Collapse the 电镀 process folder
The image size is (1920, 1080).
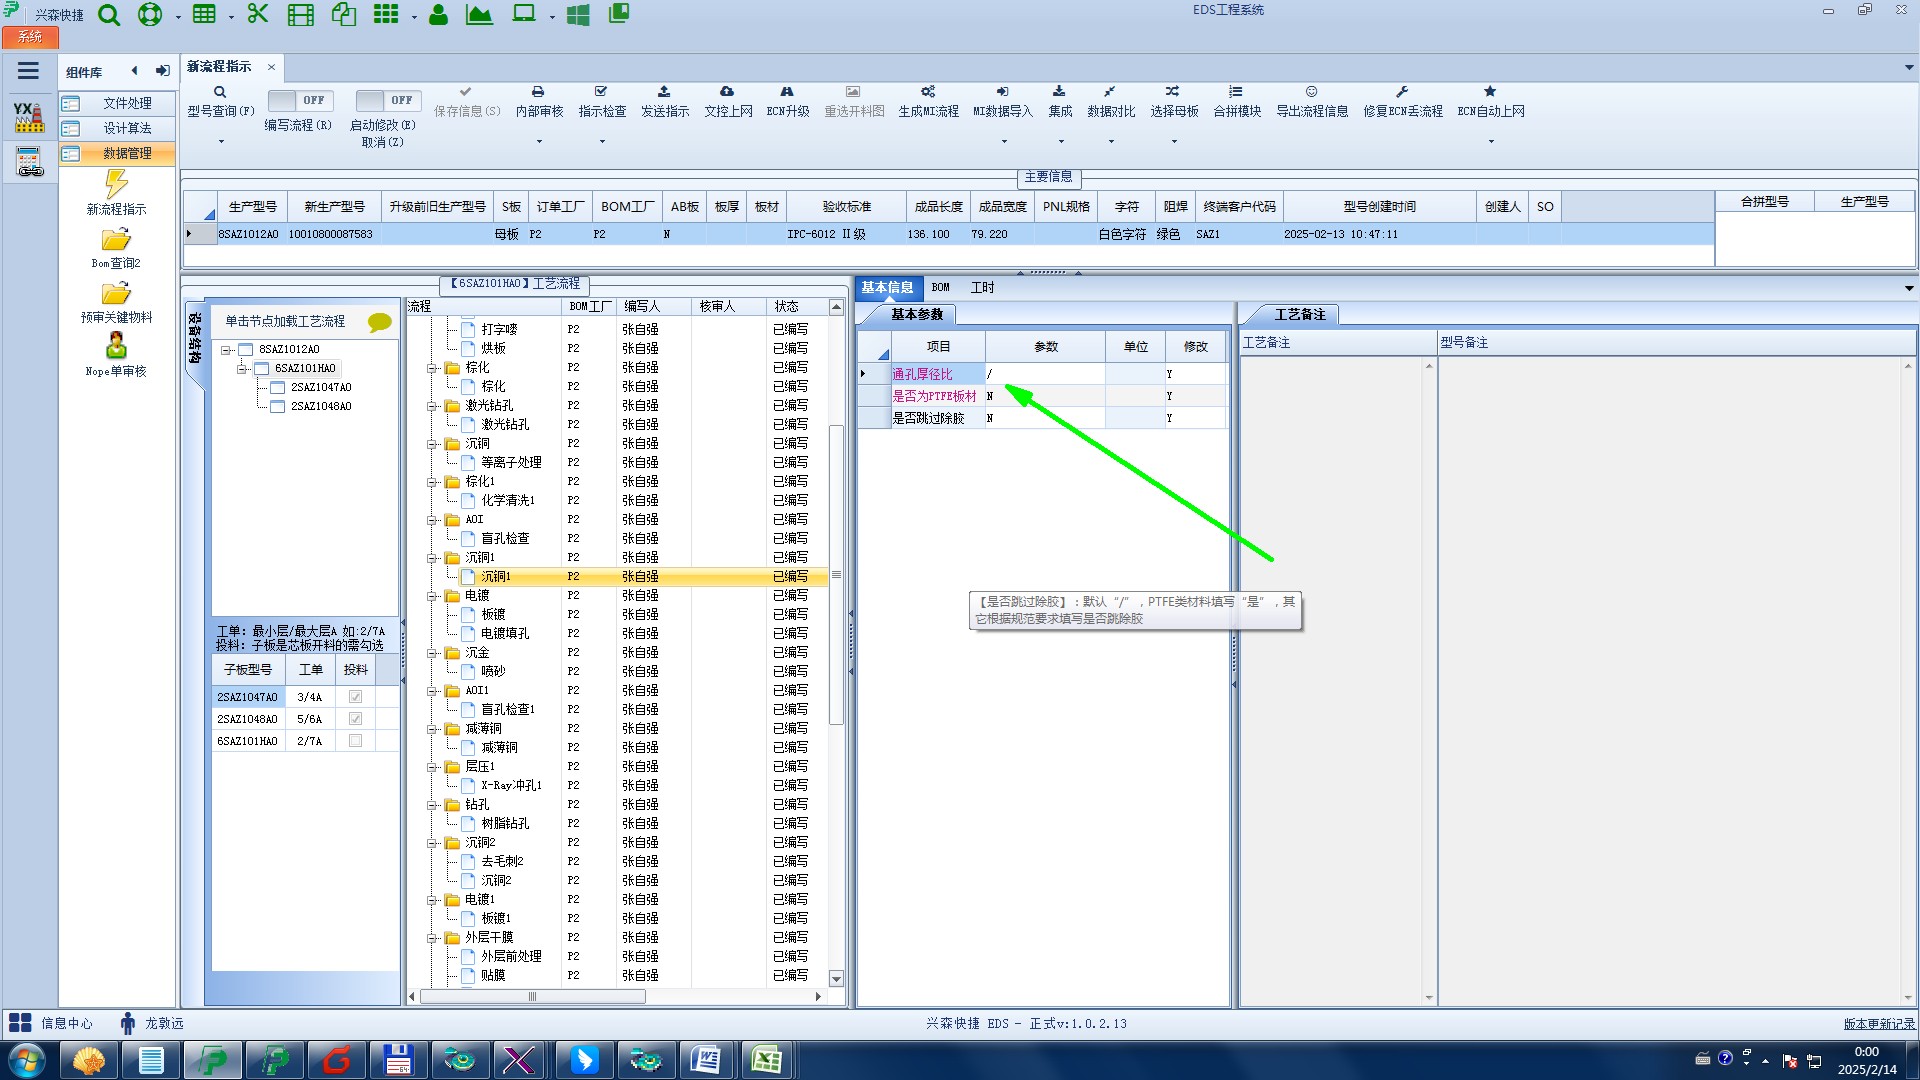click(433, 596)
